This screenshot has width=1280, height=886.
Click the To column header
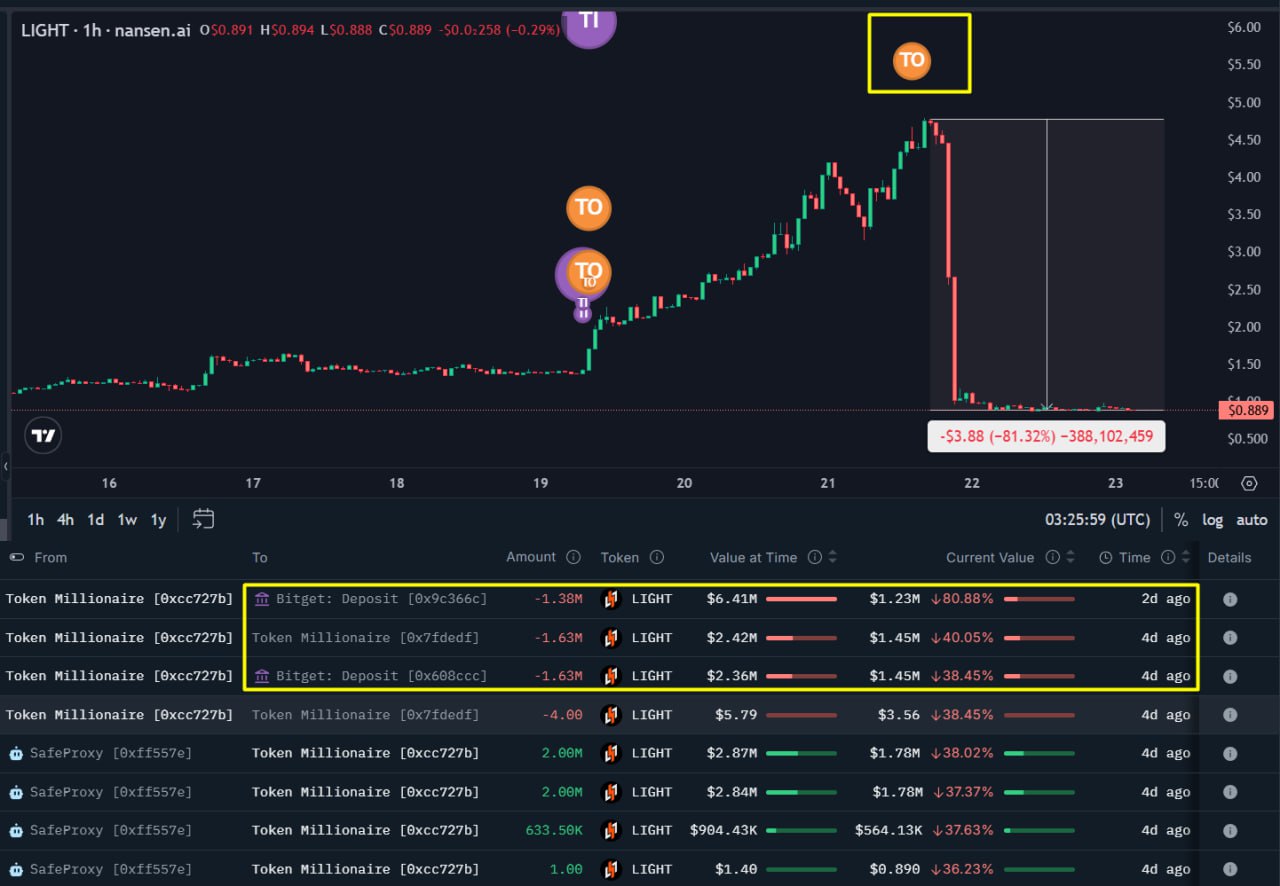click(260, 557)
